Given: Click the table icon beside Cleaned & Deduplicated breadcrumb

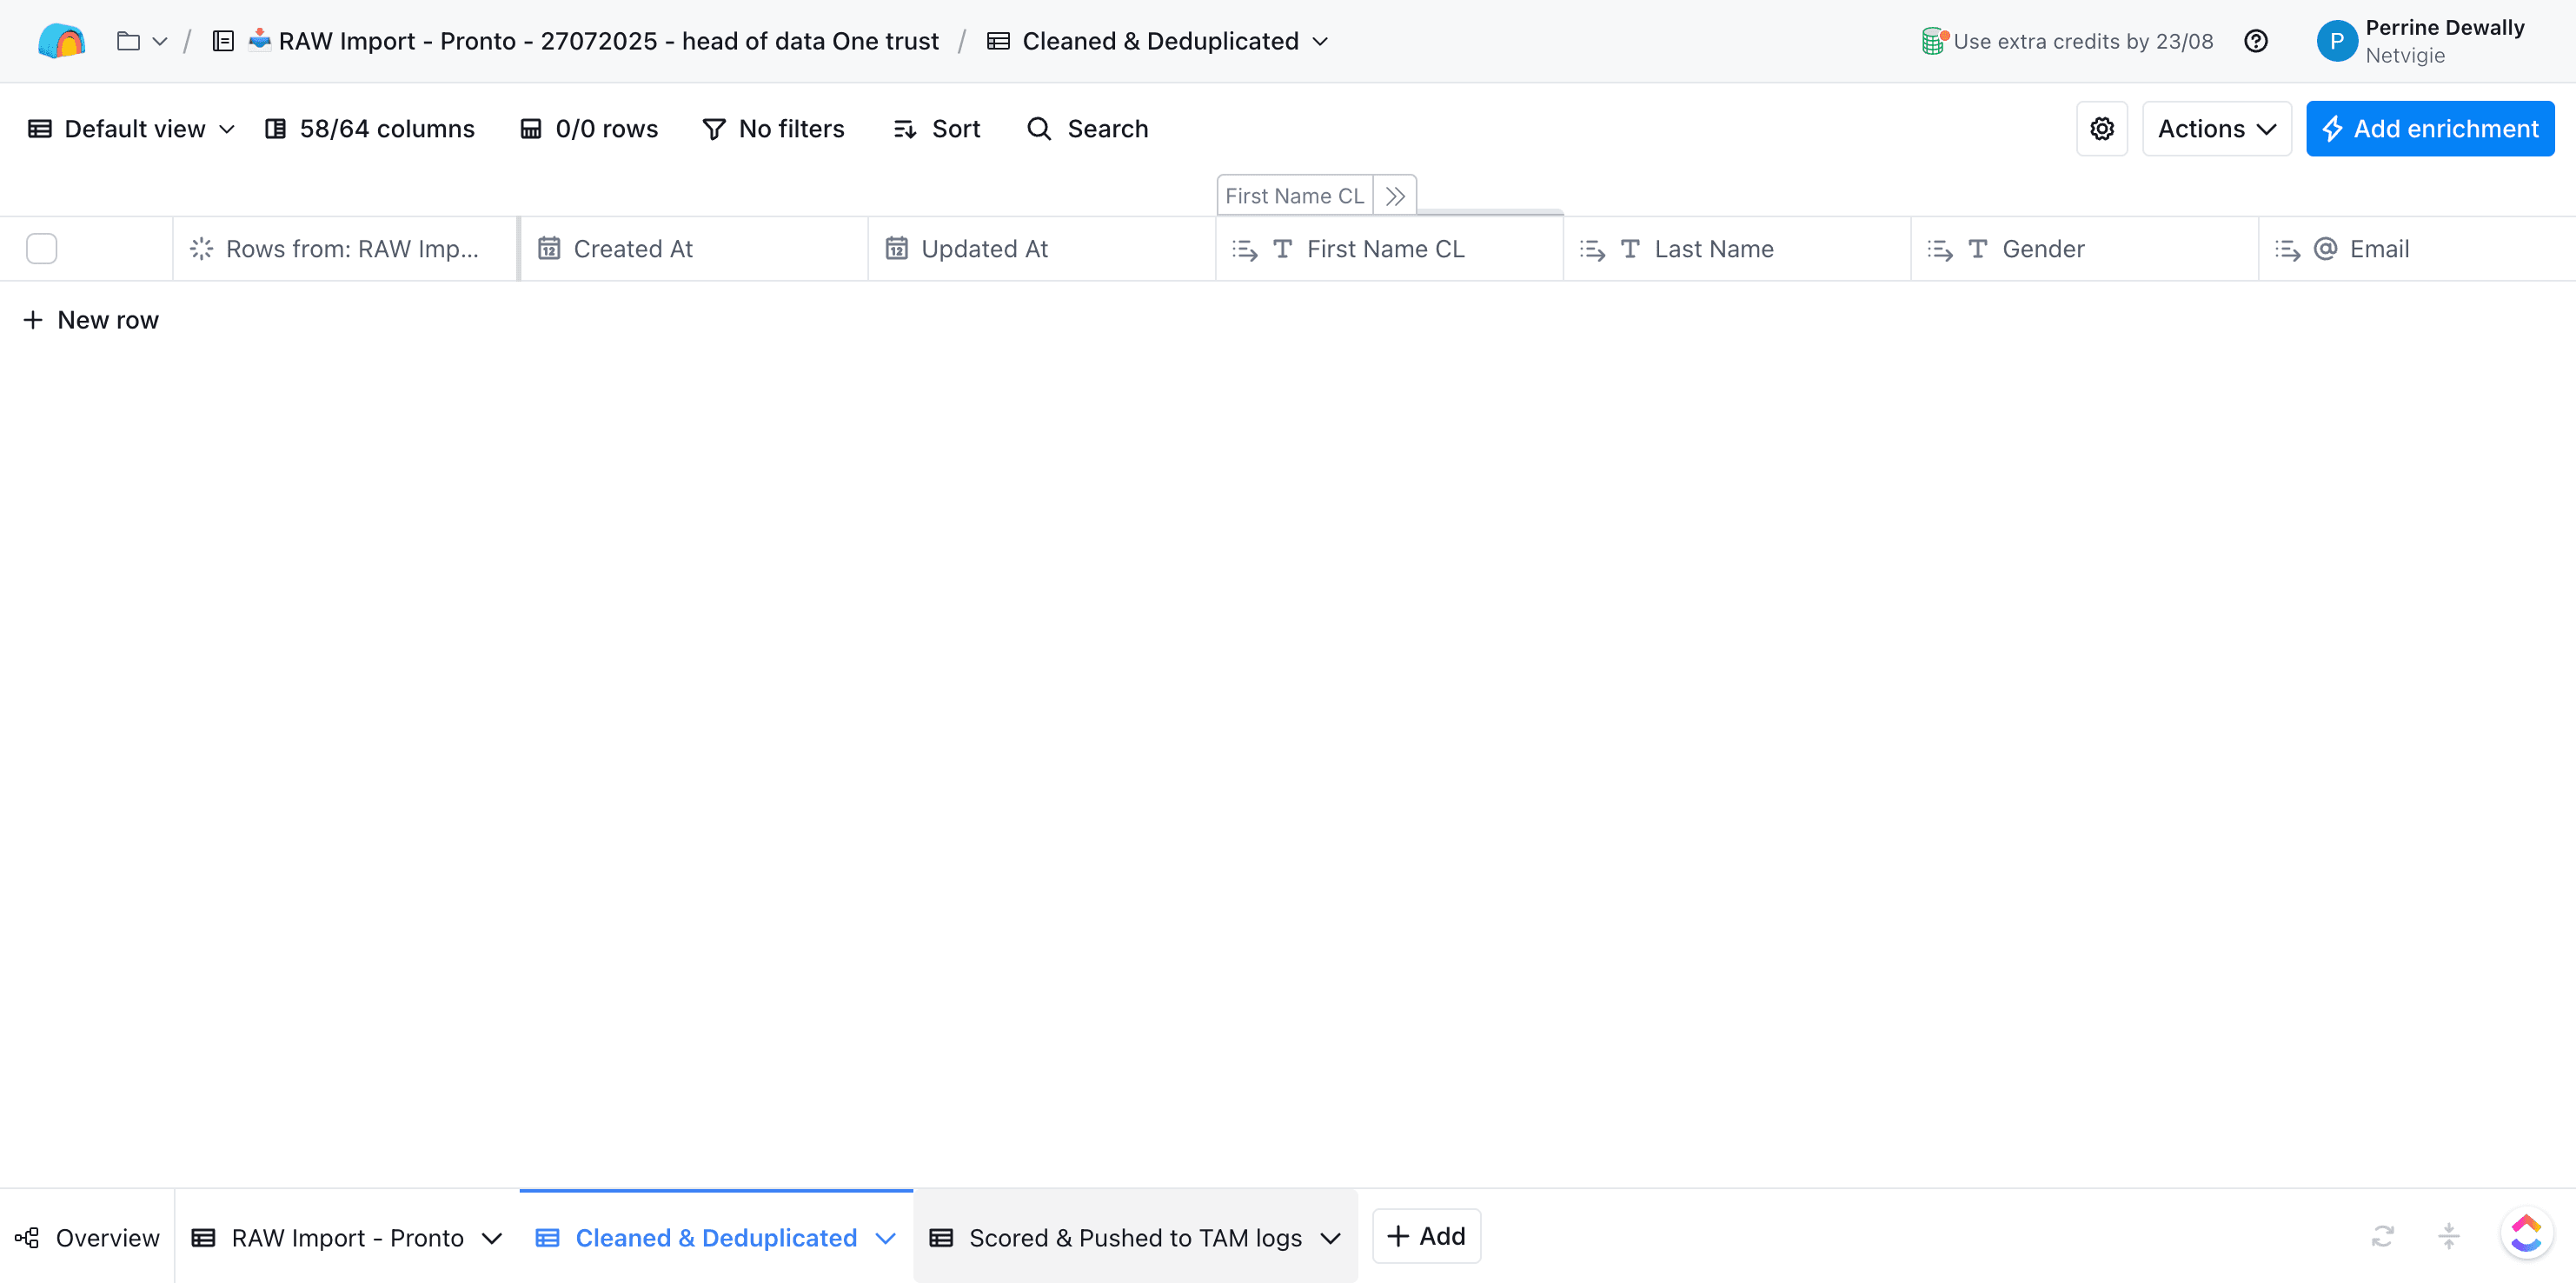Looking at the screenshot, I should tap(998, 41).
